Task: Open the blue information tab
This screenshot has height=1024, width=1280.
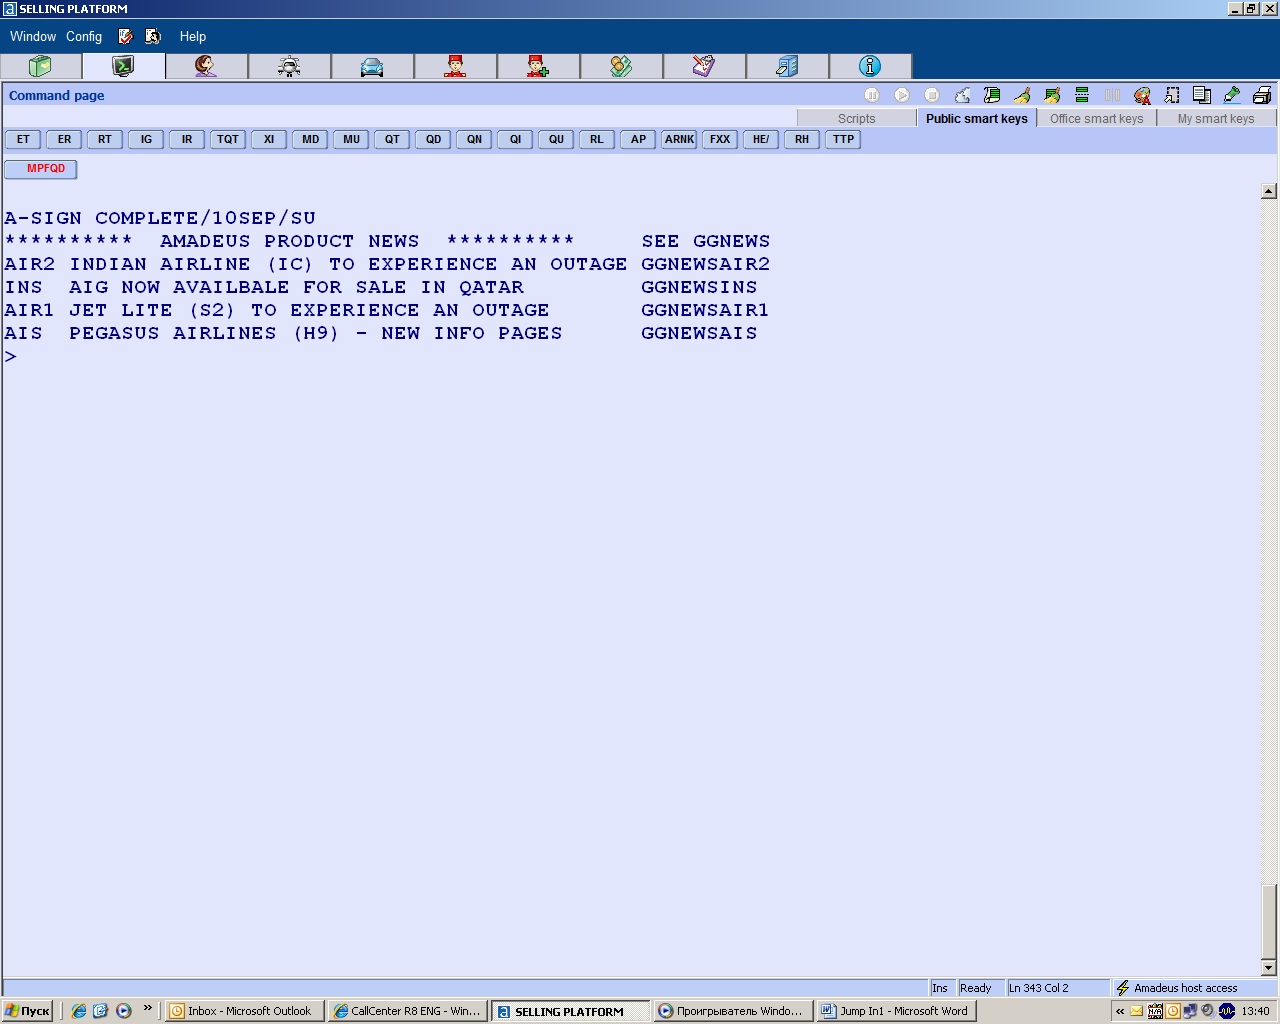Action: (871, 66)
